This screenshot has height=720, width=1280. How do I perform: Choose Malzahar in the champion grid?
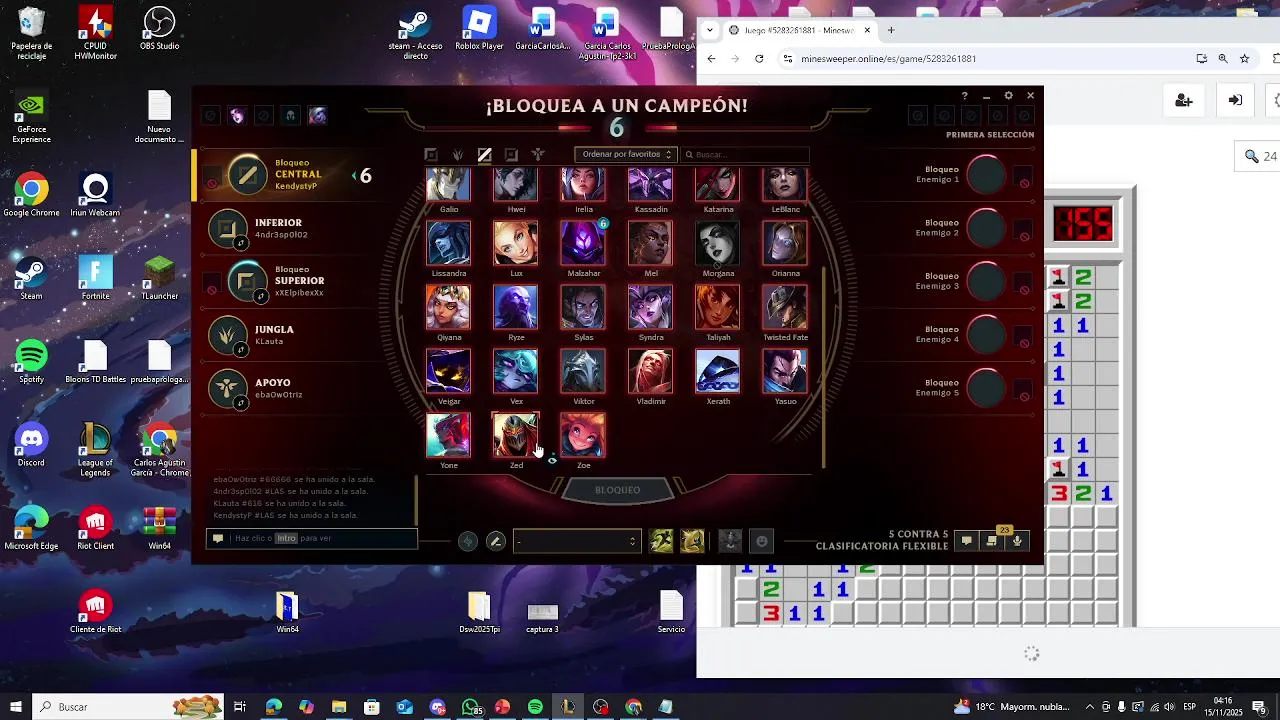pyautogui.click(x=583, y=243)
